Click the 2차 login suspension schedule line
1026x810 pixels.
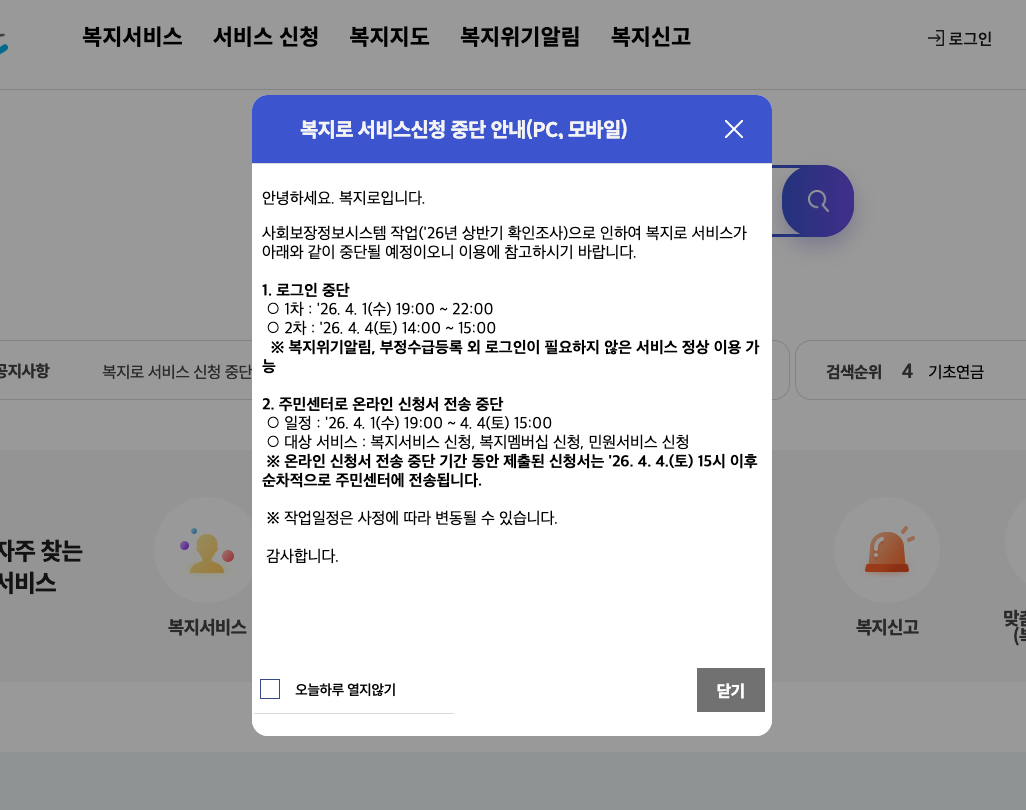(381, 328)
